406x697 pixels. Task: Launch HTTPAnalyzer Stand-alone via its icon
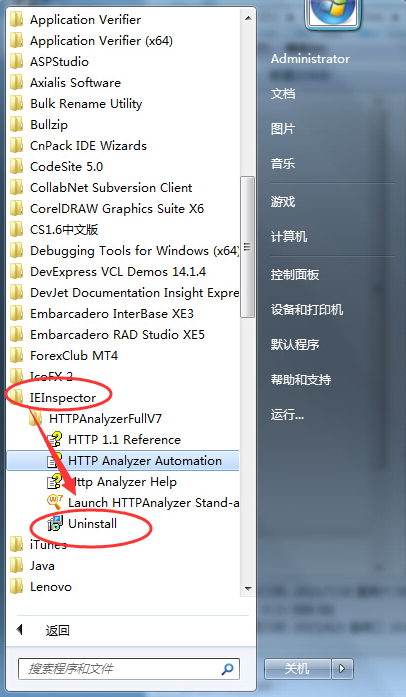[x=55, y=502]
